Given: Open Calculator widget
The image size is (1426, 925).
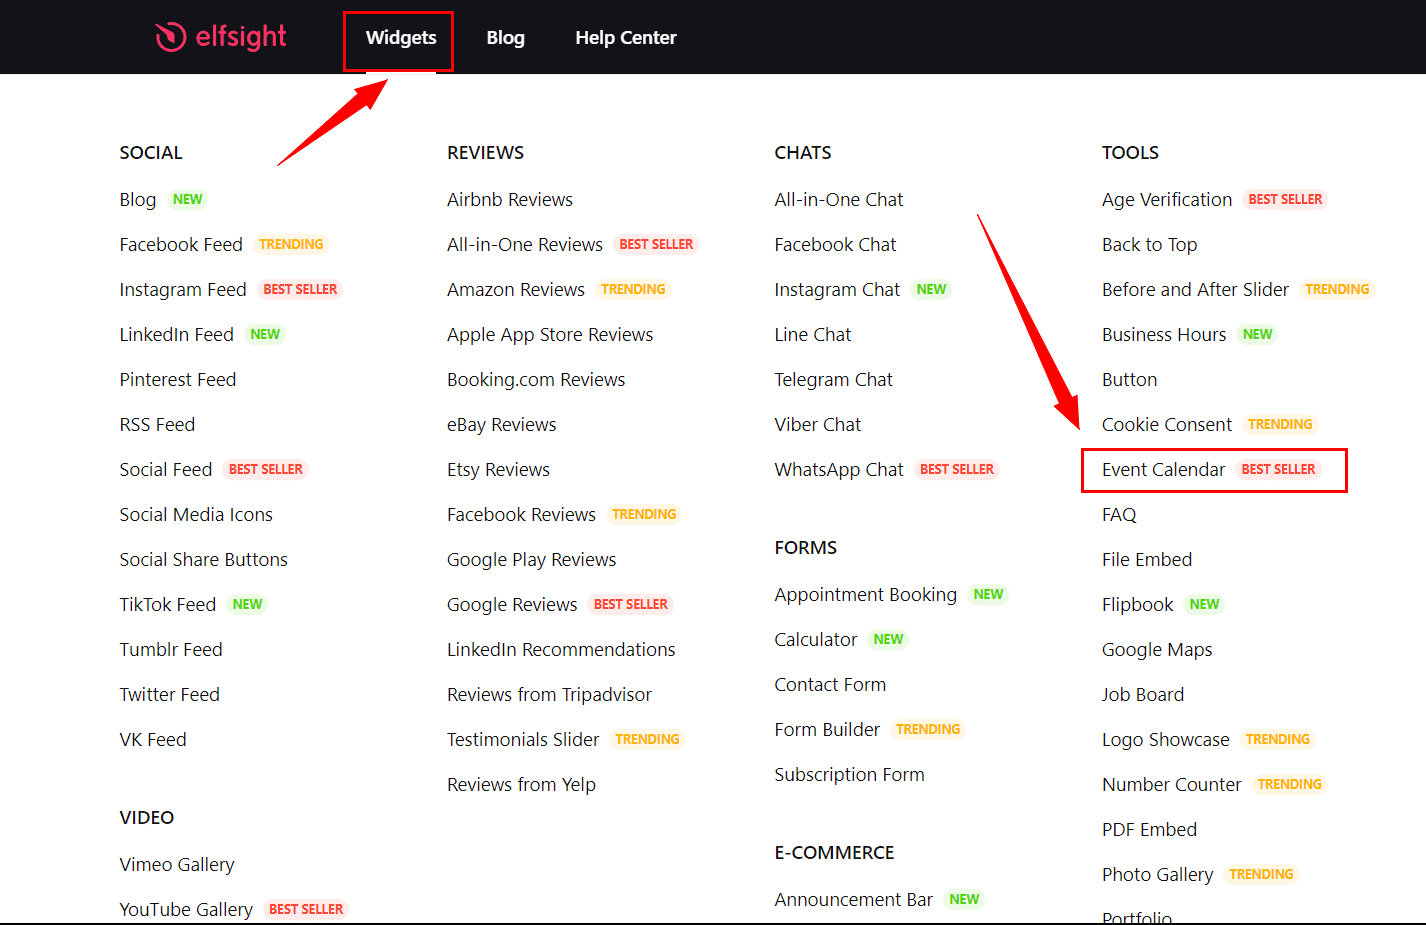Looking at the screenshot, I should 816,640.
